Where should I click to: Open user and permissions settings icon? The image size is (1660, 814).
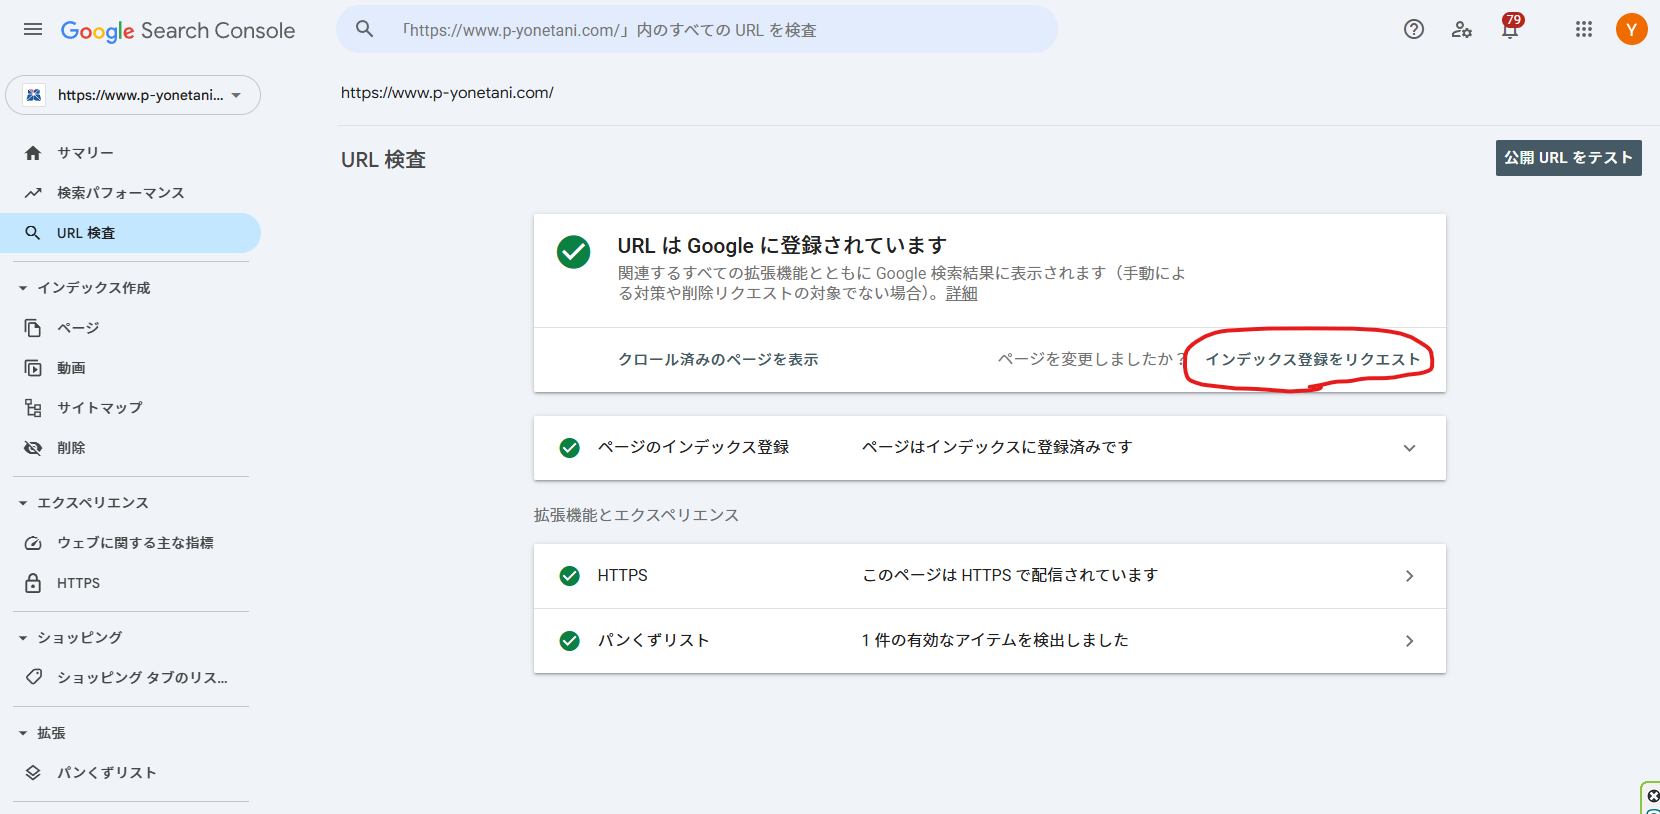(1461, 30)
